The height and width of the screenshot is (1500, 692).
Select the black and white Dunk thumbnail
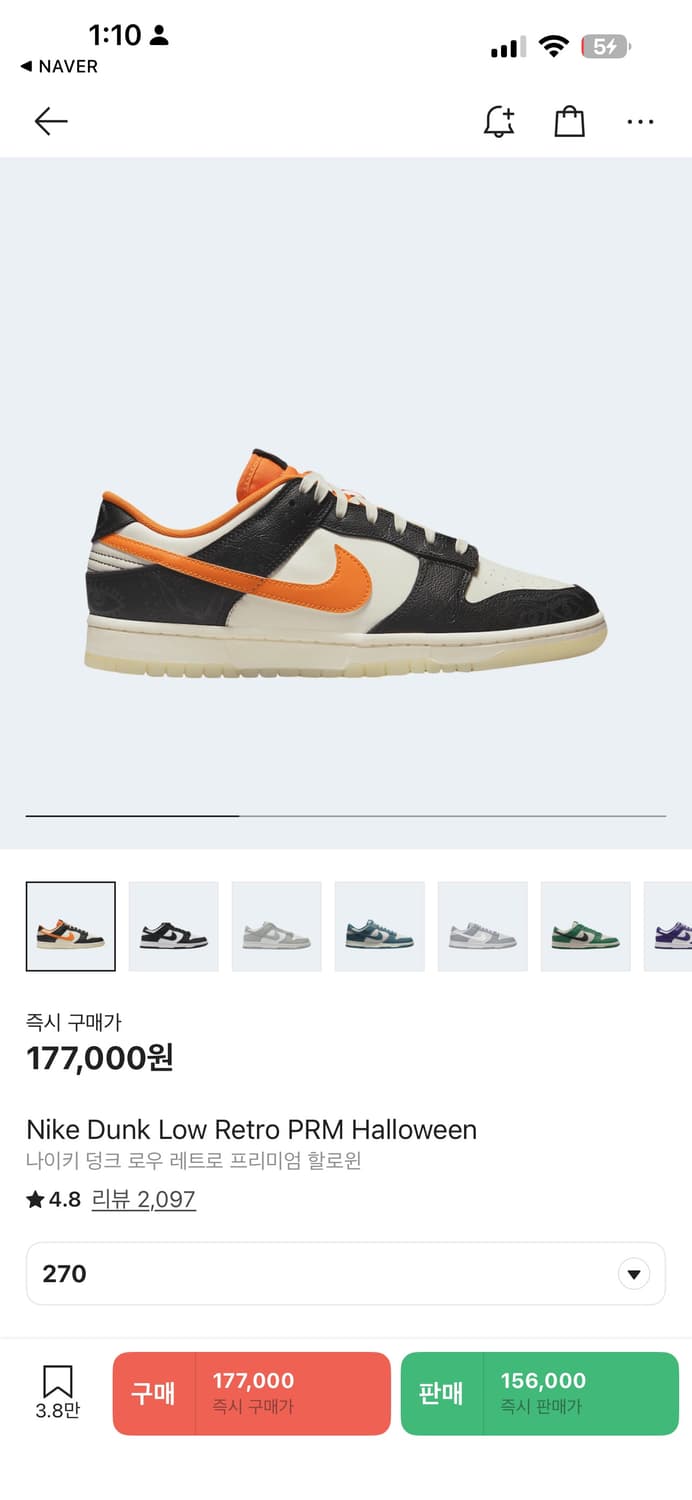(174, 926)
